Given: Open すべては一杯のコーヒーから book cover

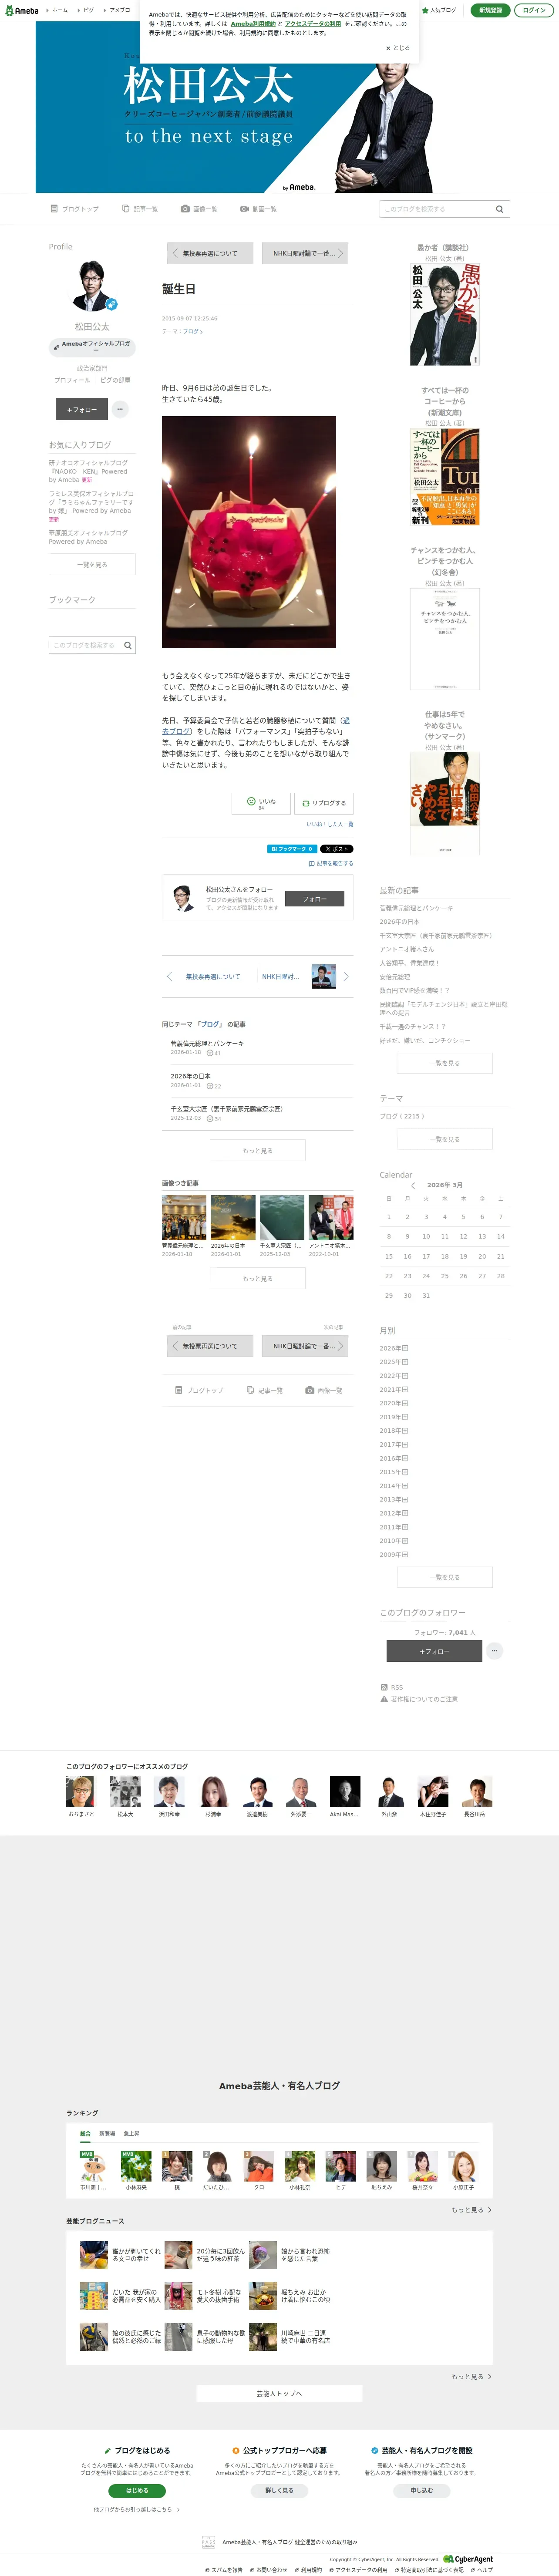Looking at the screenshot, I should 445,477.
